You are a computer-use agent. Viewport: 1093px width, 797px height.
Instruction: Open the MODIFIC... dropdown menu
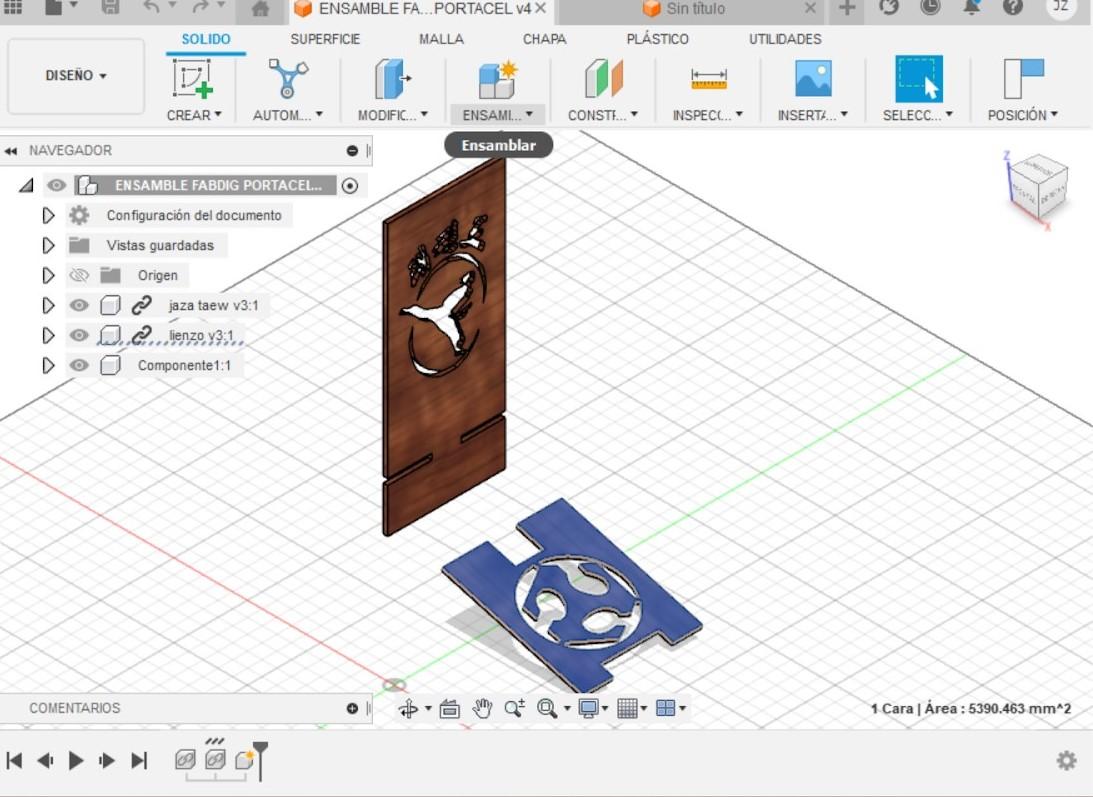tap(392, 115)
